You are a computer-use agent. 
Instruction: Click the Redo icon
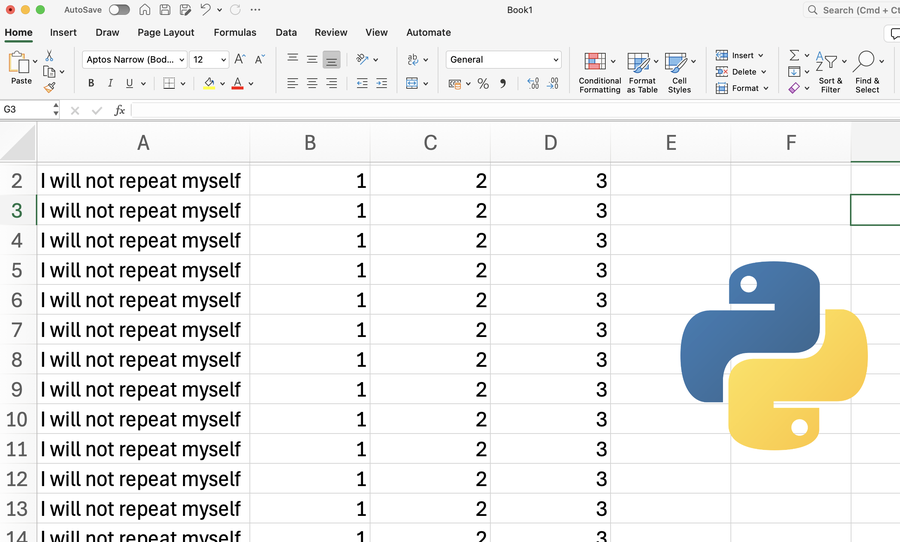coord(235,10)
